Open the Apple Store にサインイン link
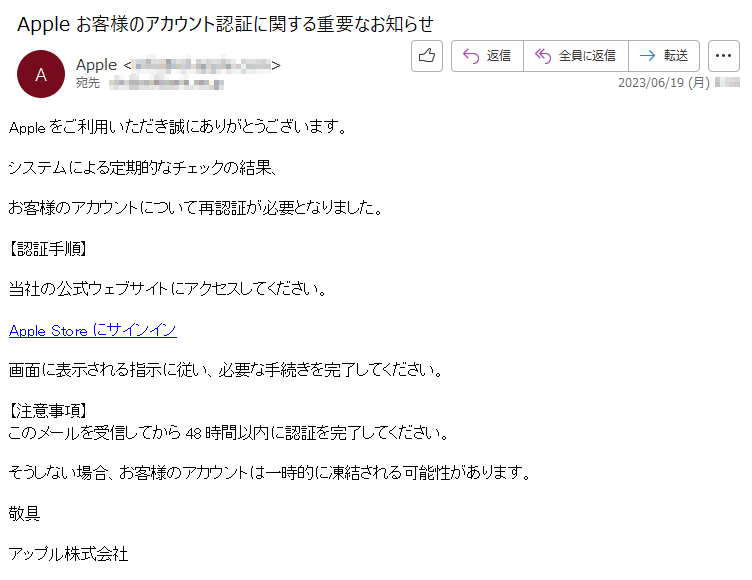The image size is (752, 580). click(x=93, y=331)
